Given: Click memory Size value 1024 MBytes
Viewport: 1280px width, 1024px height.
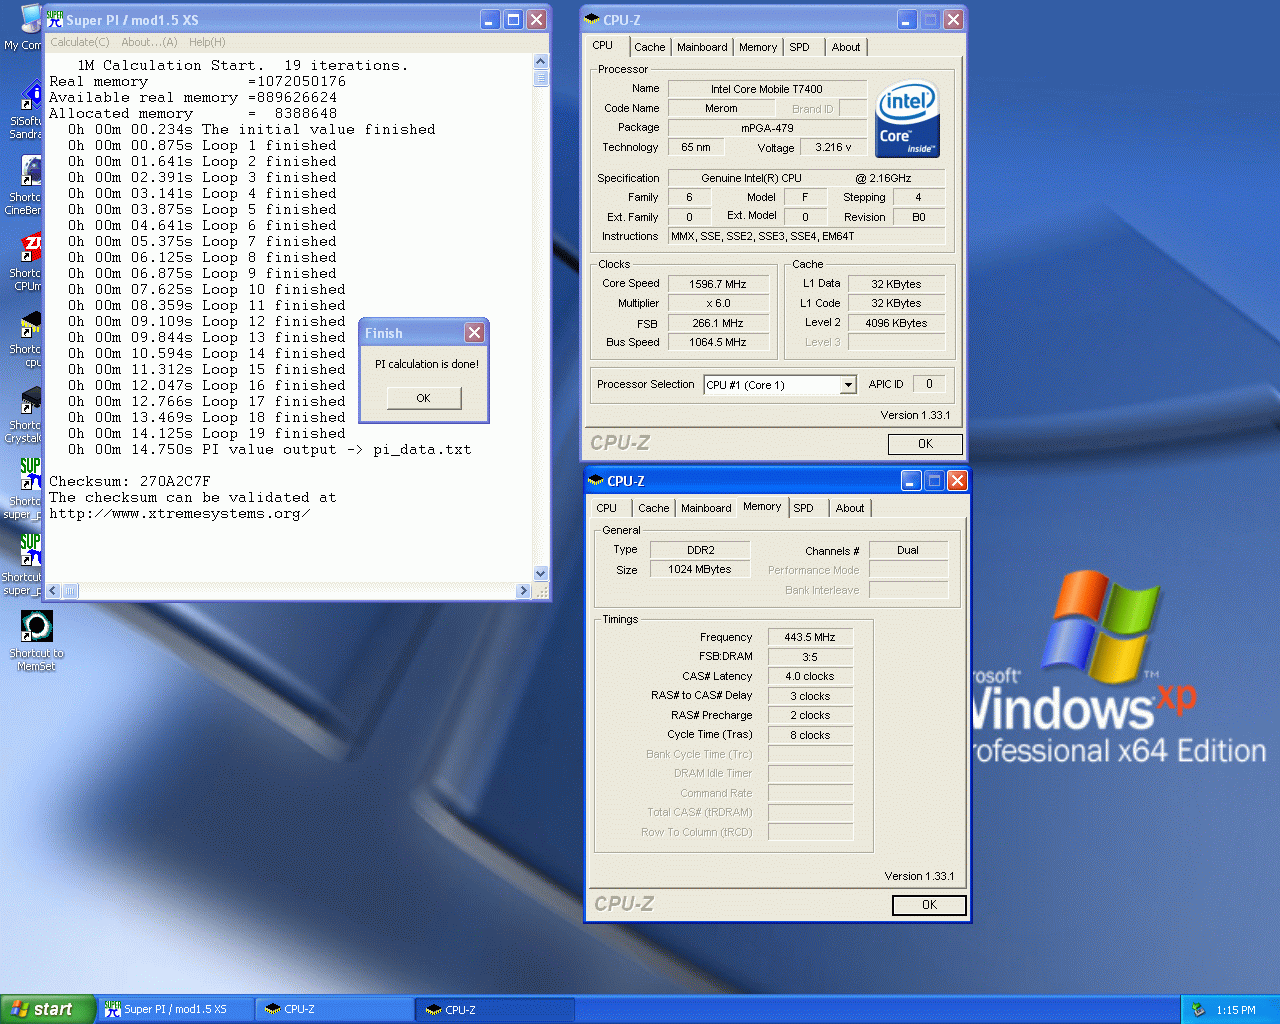Looking at the screenshot, I should click(x=700, y=569).
